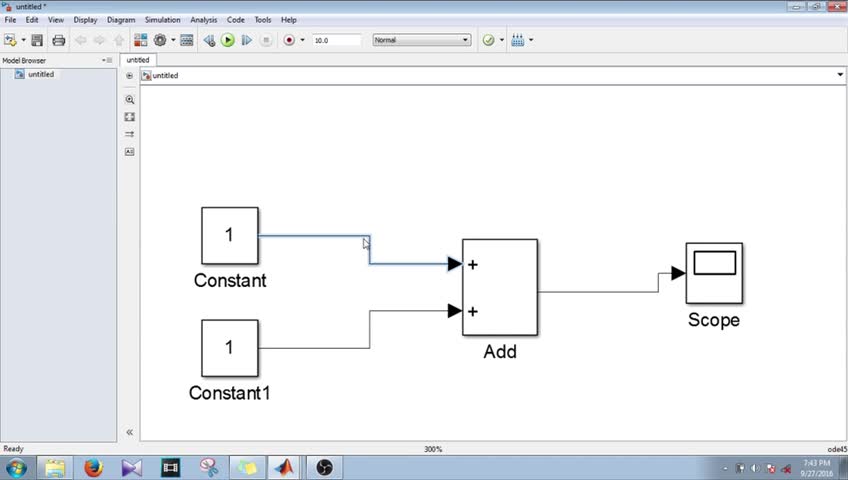Screen dimensions: 848x480
Task: Open the Code menu
Action: tap(235, 19)
